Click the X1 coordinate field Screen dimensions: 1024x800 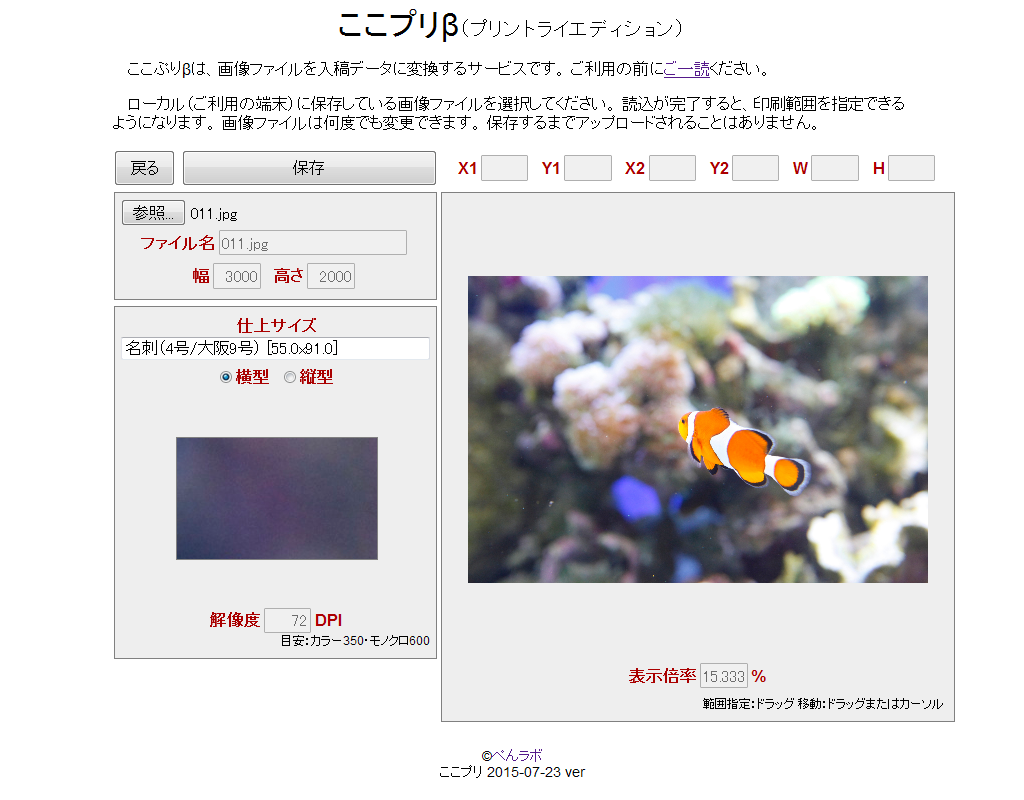(x=504, y=168)
